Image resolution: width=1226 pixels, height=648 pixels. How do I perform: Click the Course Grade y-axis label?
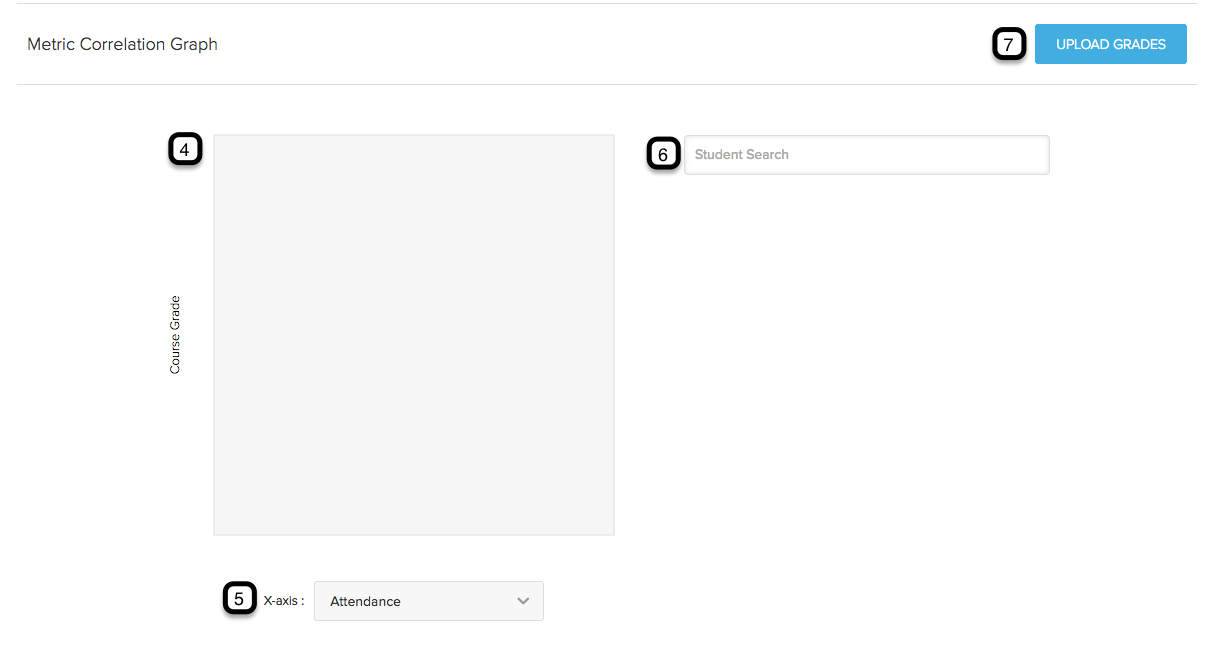pyautogui.click(x=175, y=335)
